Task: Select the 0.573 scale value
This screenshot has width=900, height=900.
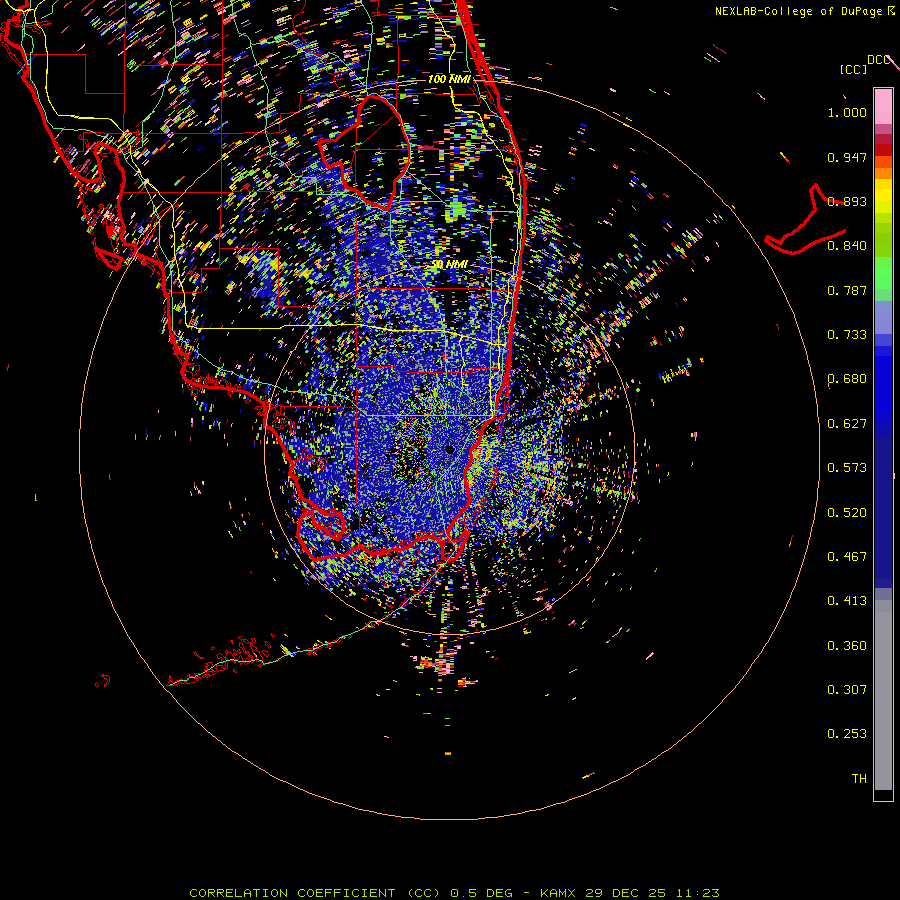Action: 847,468
